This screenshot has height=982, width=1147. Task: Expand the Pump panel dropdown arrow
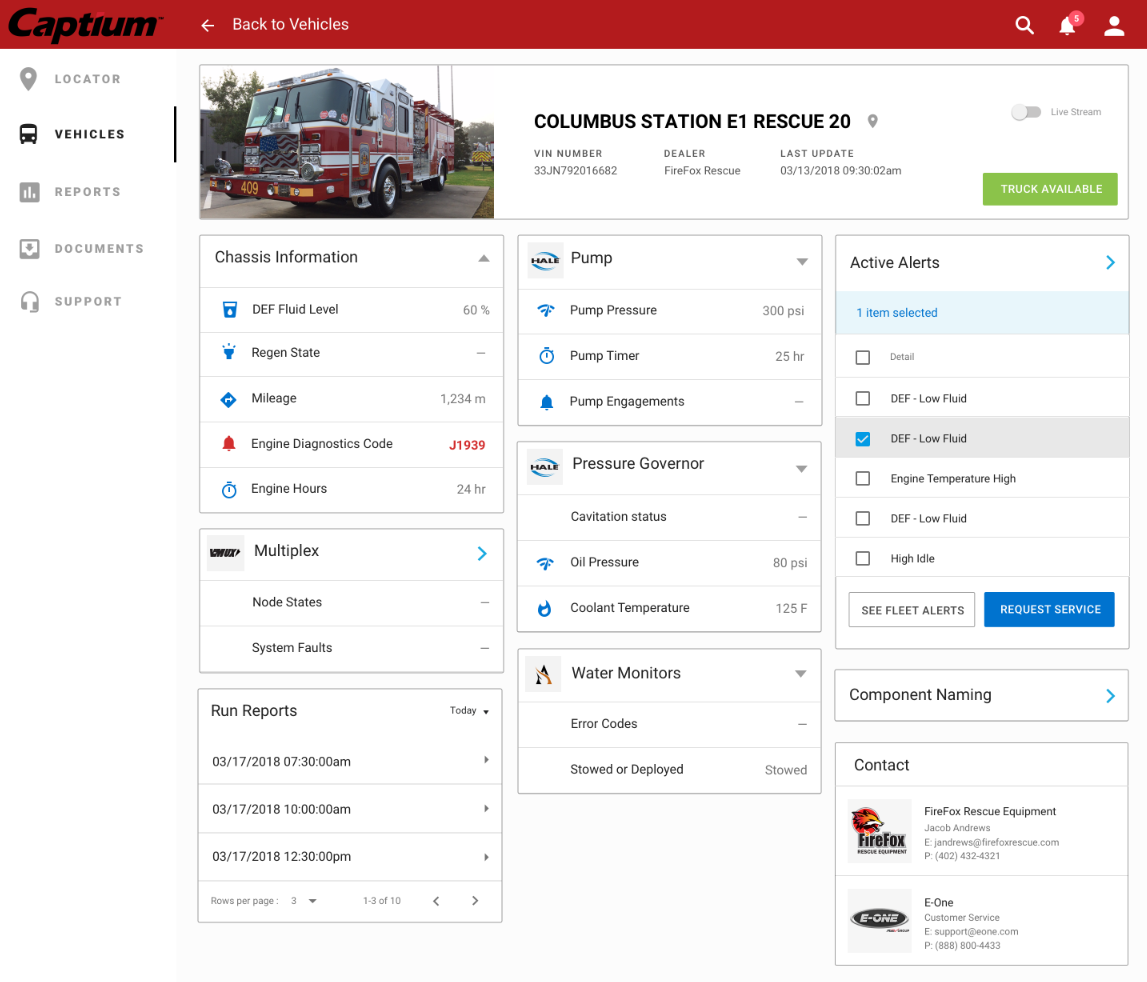(802, 261)
